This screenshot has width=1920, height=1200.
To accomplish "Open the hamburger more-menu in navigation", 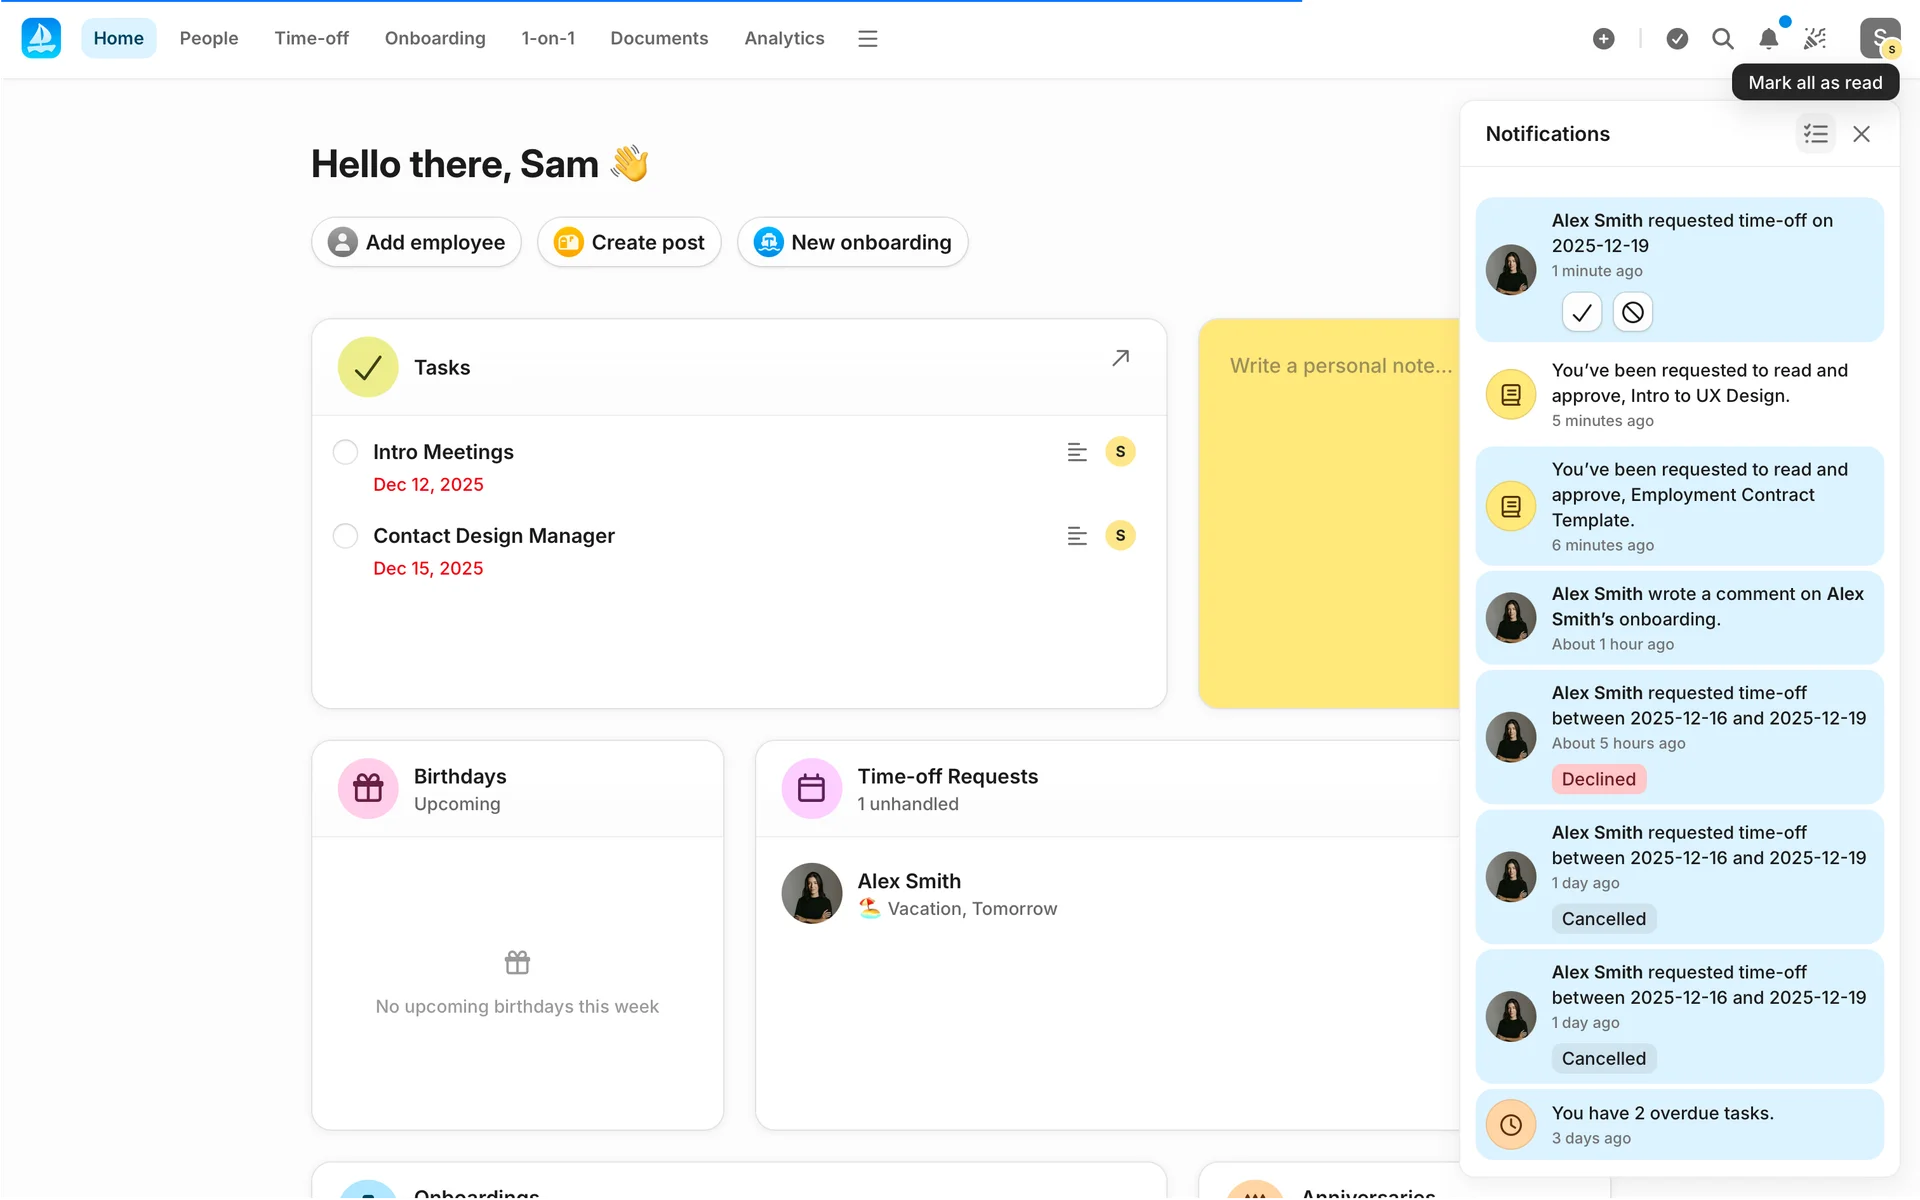I will click(867, 39).
